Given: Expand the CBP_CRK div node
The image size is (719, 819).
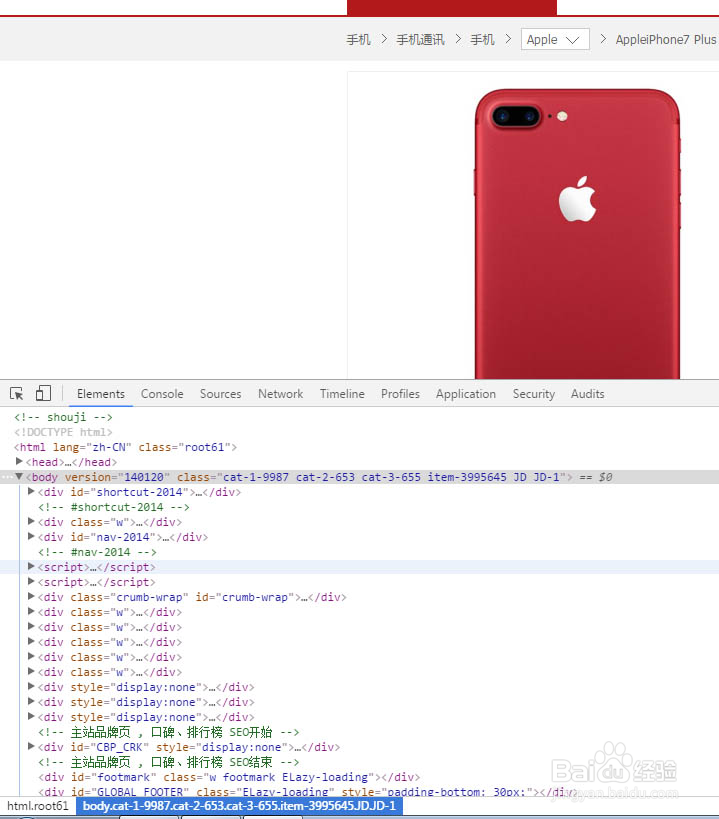Looking at the screenshot, I should click(x=31, y=746).
